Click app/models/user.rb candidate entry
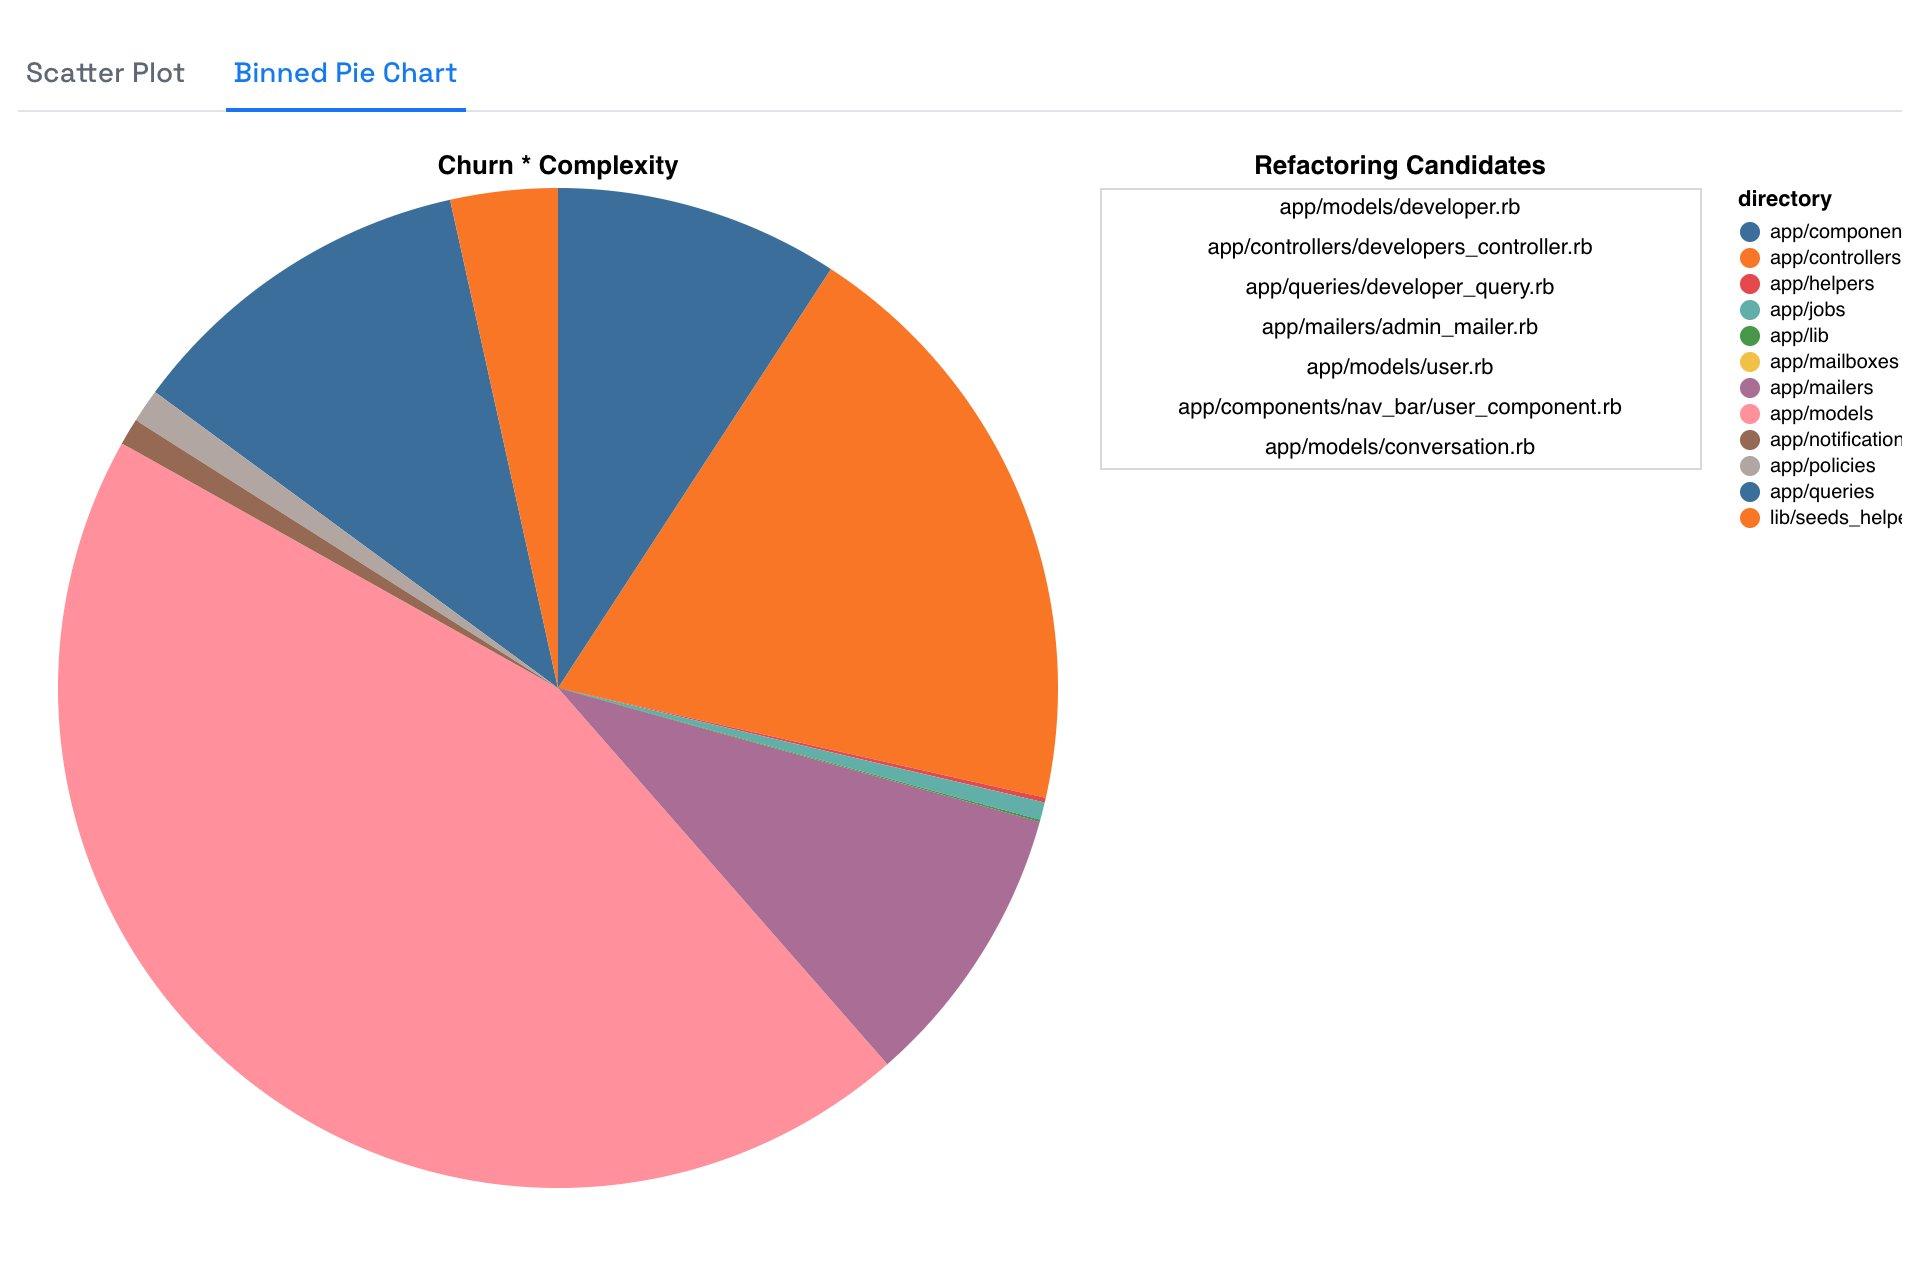This screenshot has width=1932, height=1286. coord(1401,367)
